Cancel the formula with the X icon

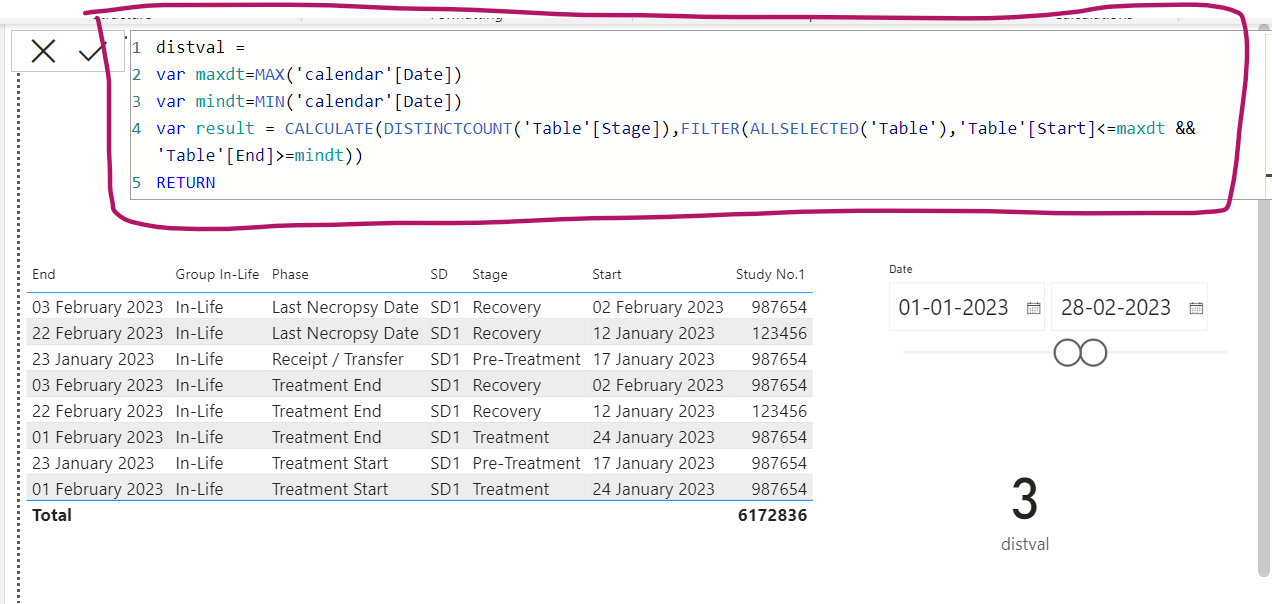click(x=43, y=51)
